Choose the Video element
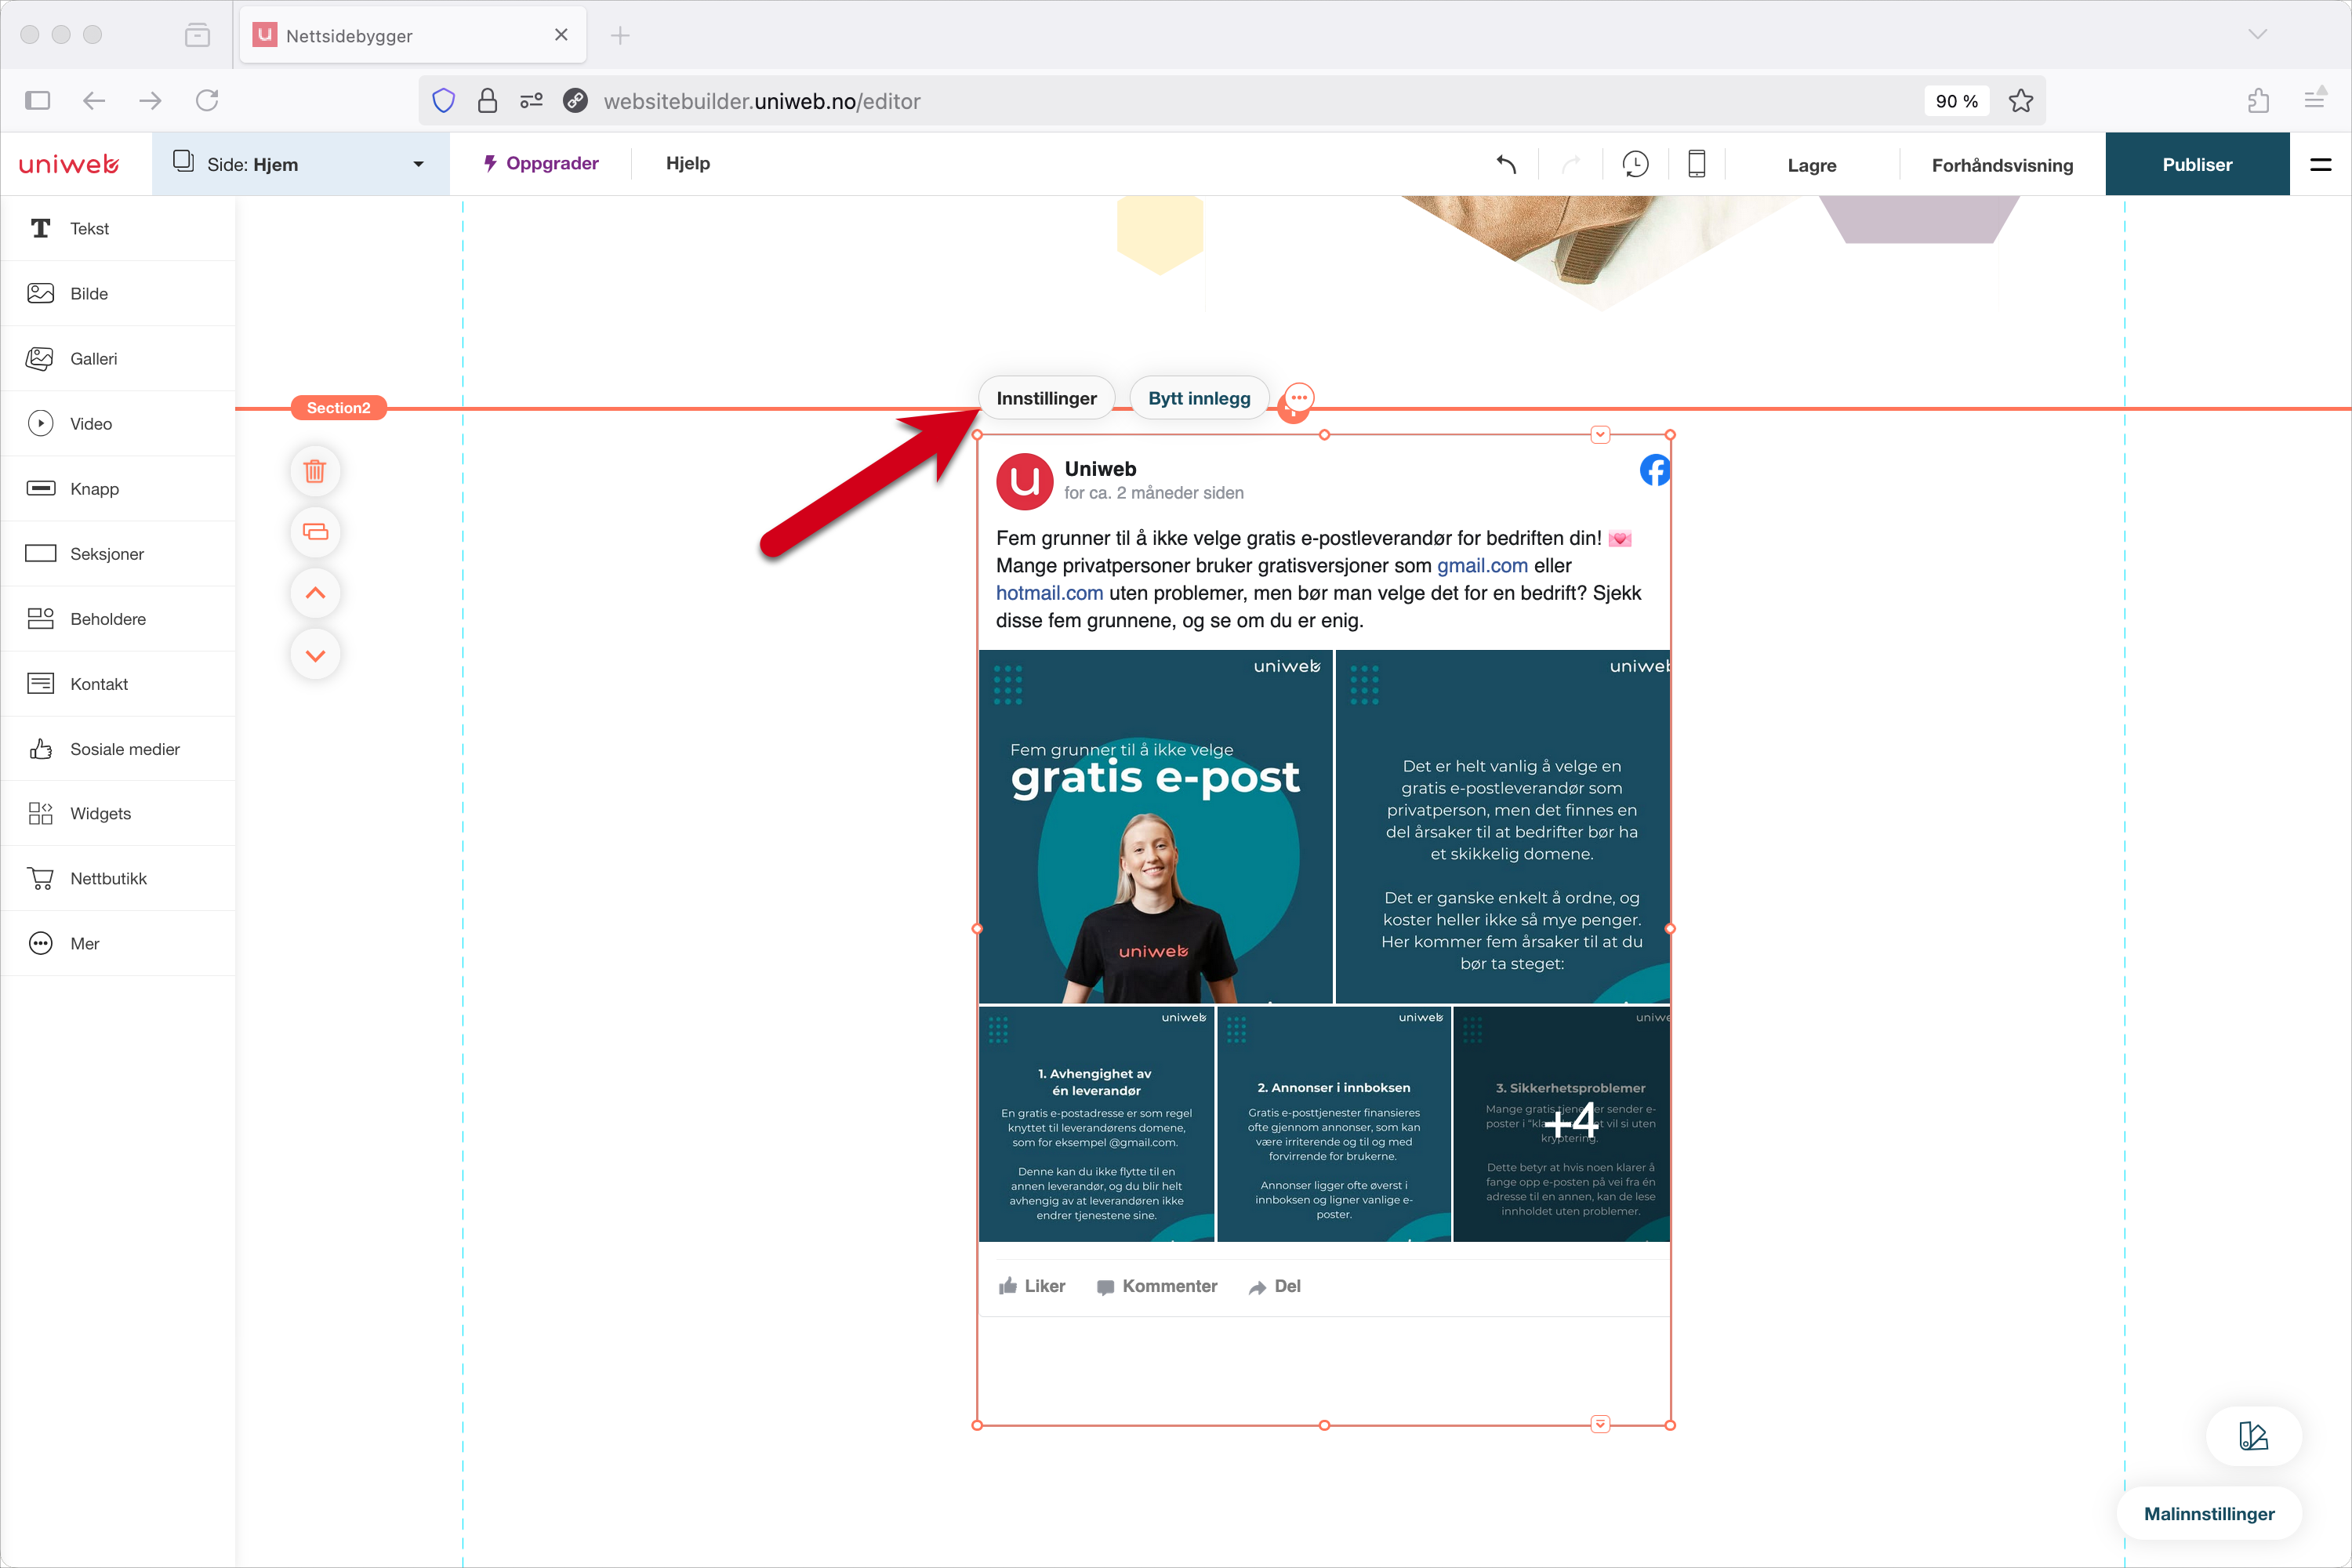The image size is (2352, 1568). tap(118, 423)
